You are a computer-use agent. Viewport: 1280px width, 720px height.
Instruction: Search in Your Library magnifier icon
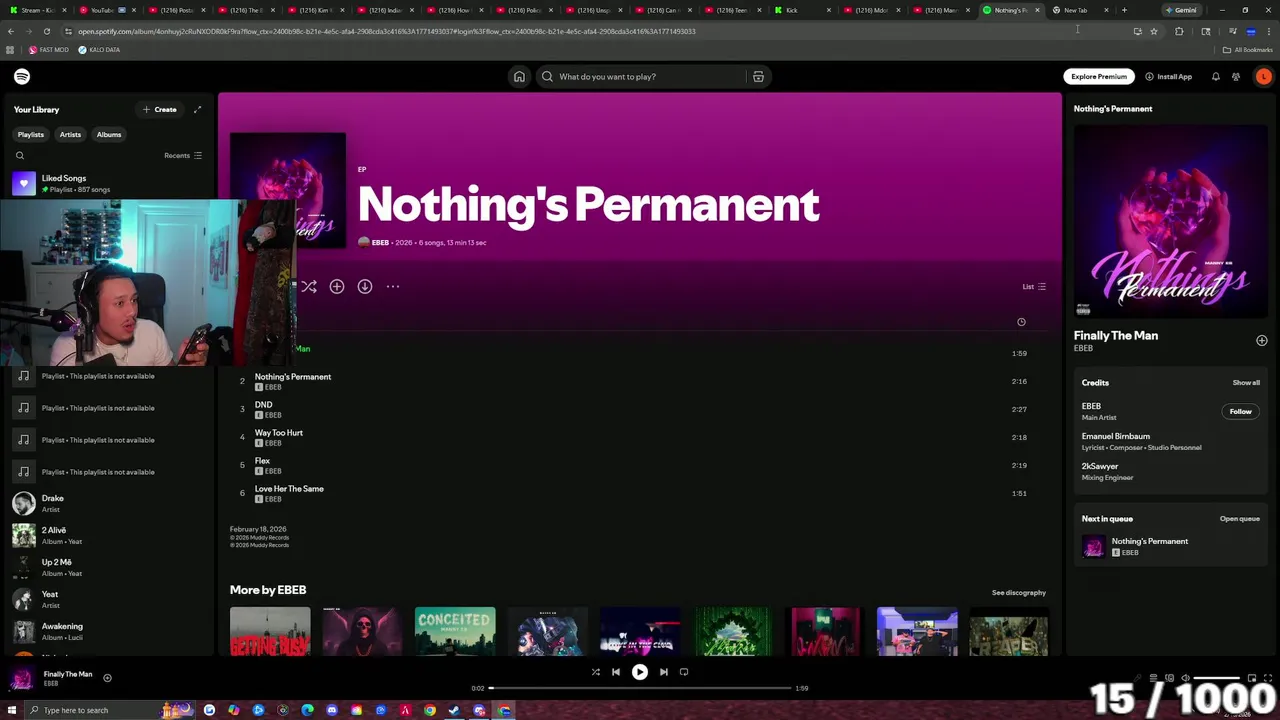20,155
